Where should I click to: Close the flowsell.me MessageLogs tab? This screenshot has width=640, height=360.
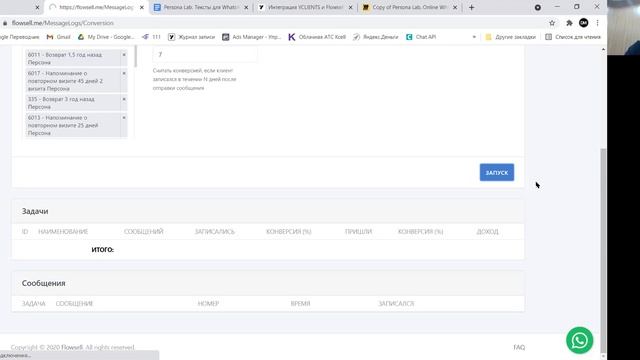[142, 7]
